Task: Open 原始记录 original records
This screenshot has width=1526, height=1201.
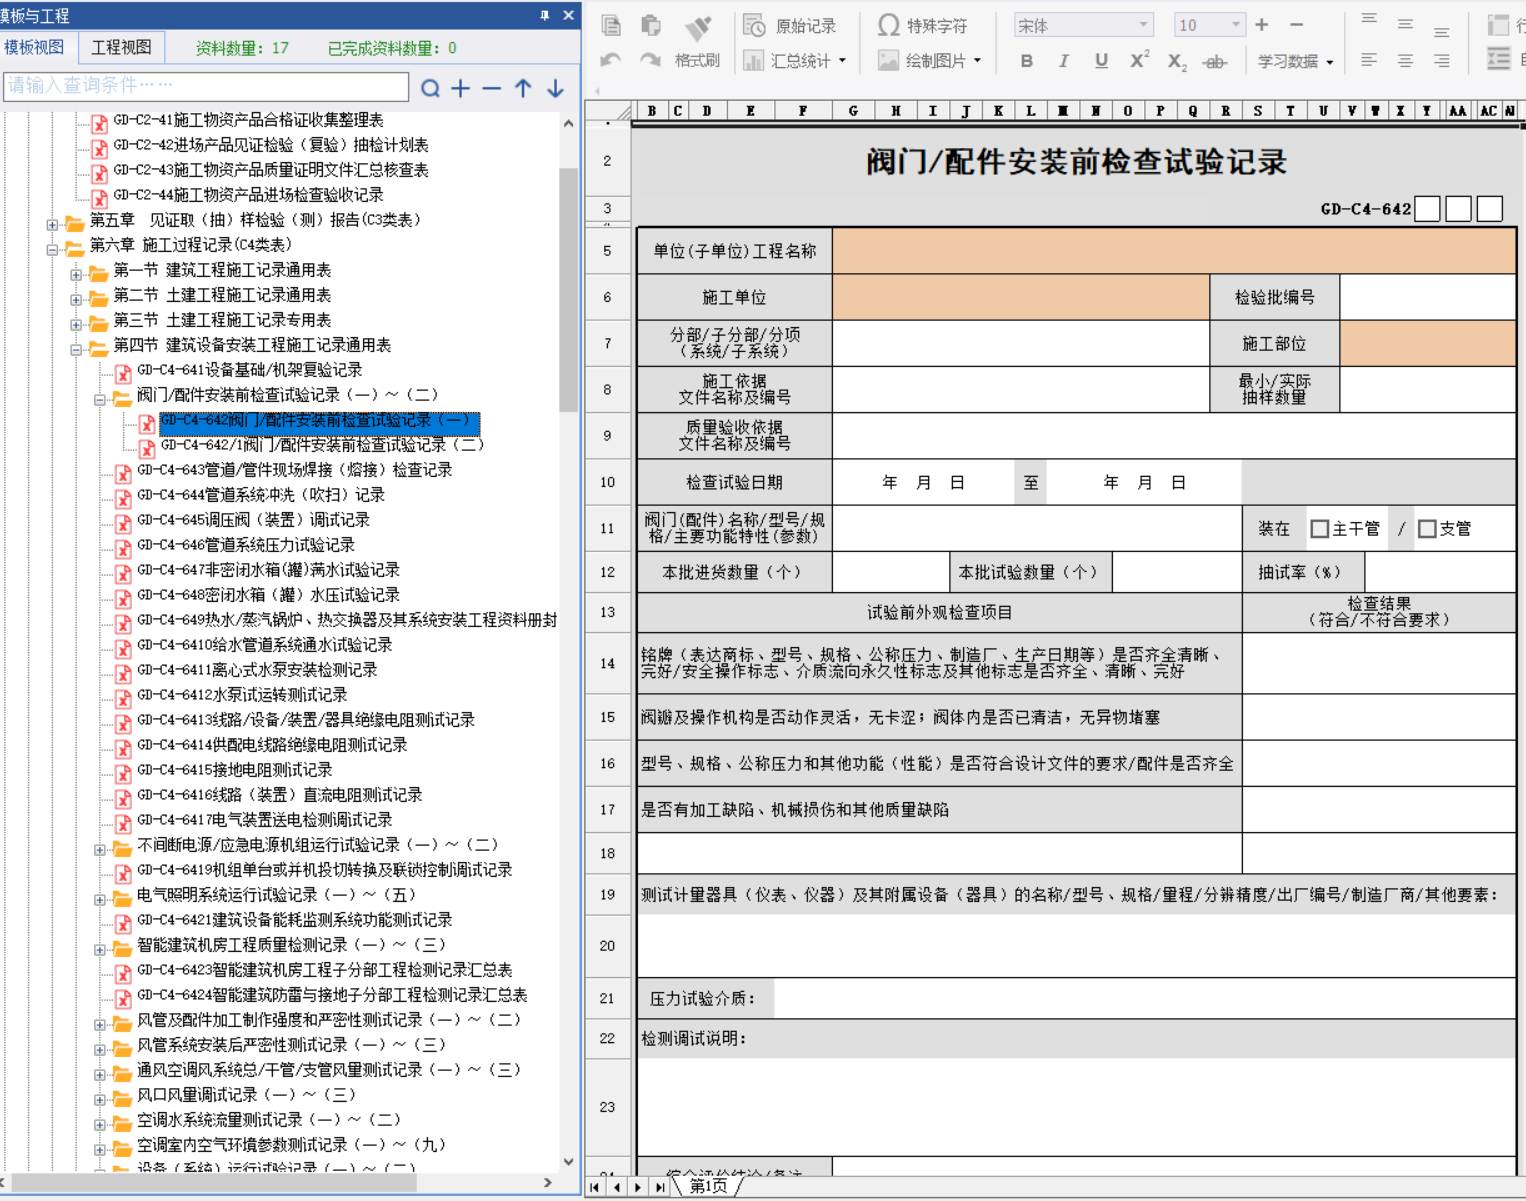Action: pos(790,26)
